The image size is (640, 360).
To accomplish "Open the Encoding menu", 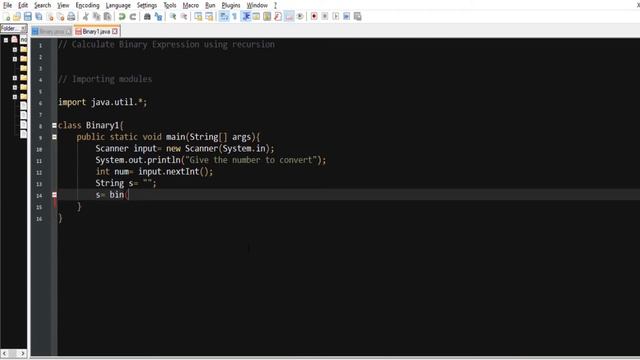I will pos(87,5).
